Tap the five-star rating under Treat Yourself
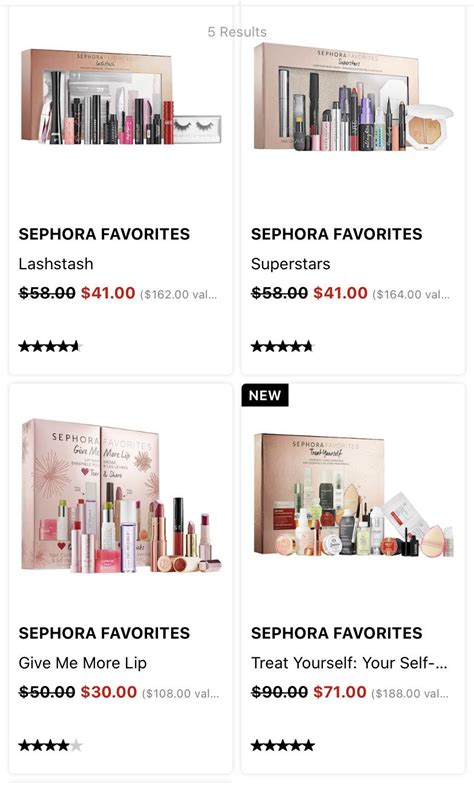This screenshot has width=474, height=785. tap(283, 745)
